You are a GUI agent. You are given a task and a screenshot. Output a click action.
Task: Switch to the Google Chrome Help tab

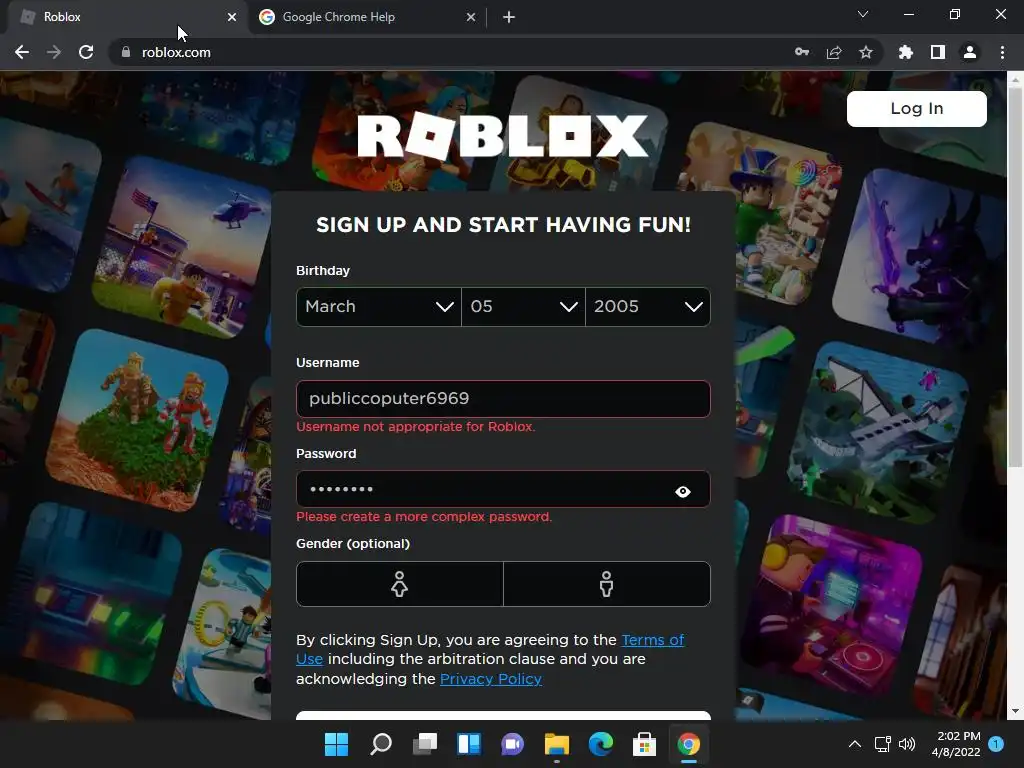(366, 17)
